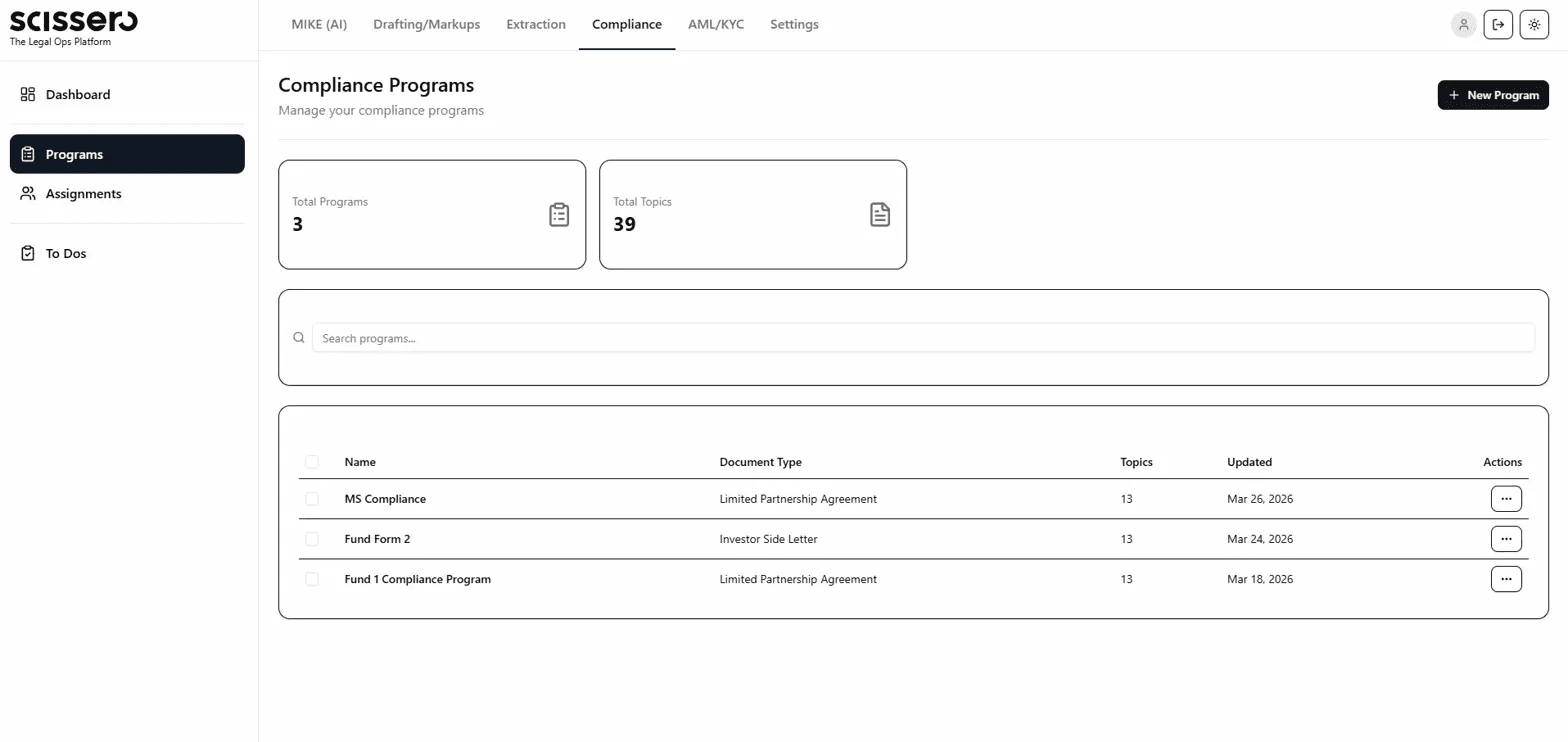Click the Total Programs clipboard icon
The height and width of the screenshot is (742, 1568).
pyautogui.click(x=559, y=214)
